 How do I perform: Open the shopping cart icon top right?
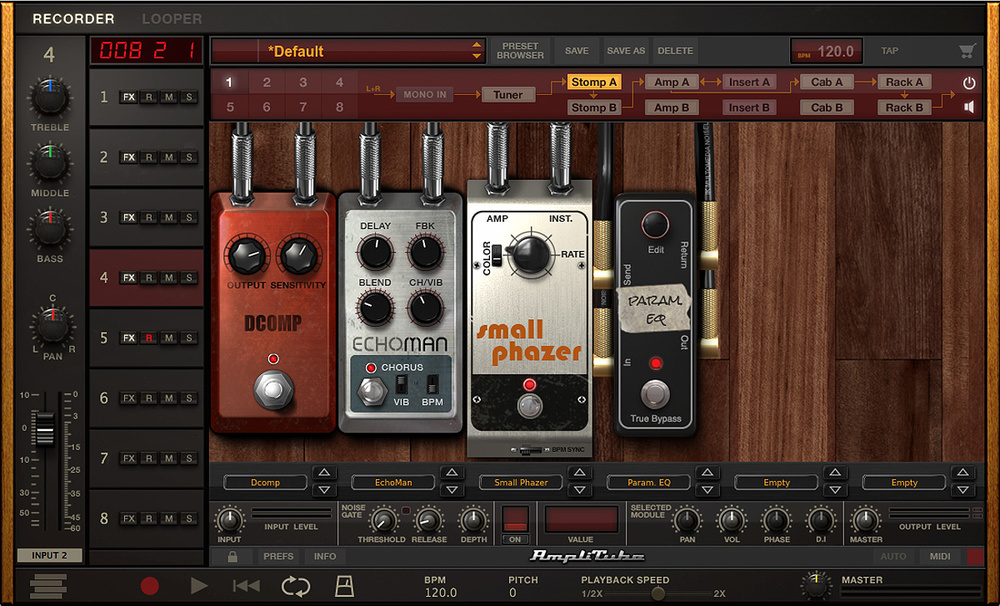pos(966,50)
